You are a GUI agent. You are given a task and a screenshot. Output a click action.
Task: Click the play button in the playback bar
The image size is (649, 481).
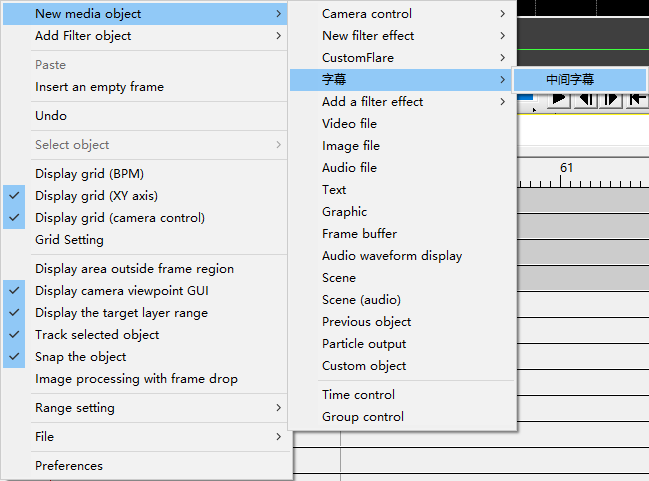(559, 99)
